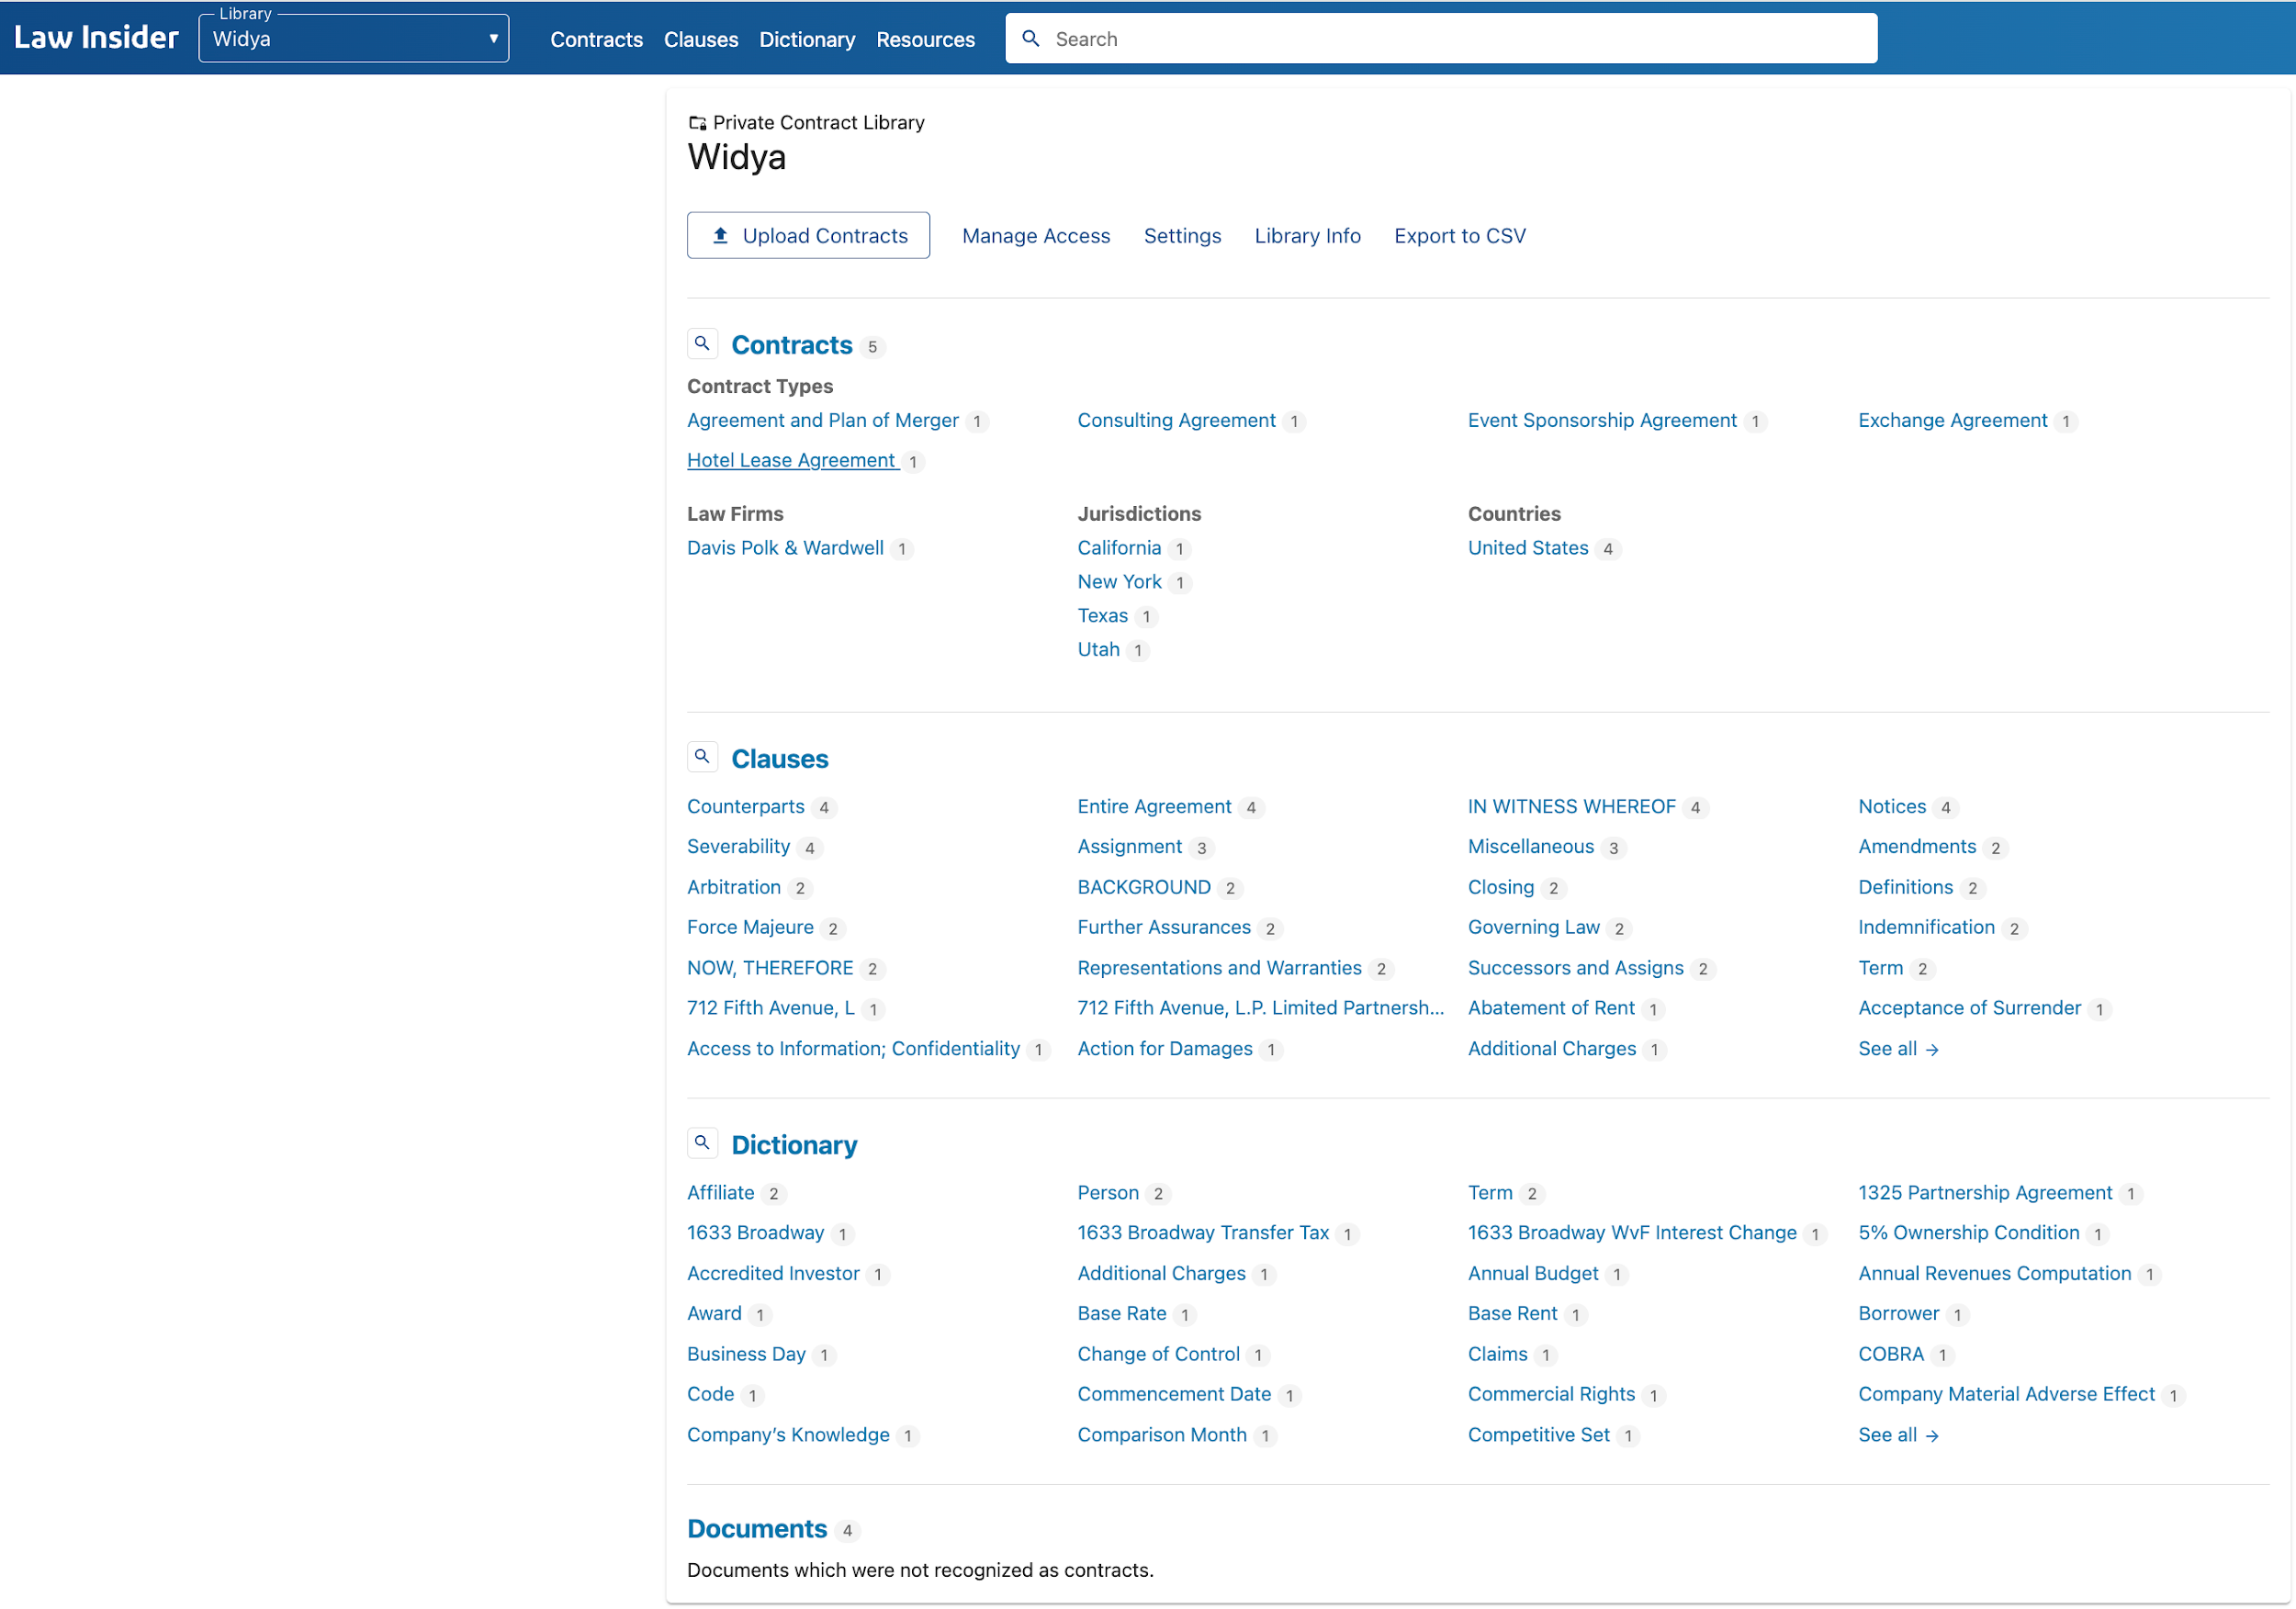
Task: Open Manage Access
Action: click(1036, 236)
